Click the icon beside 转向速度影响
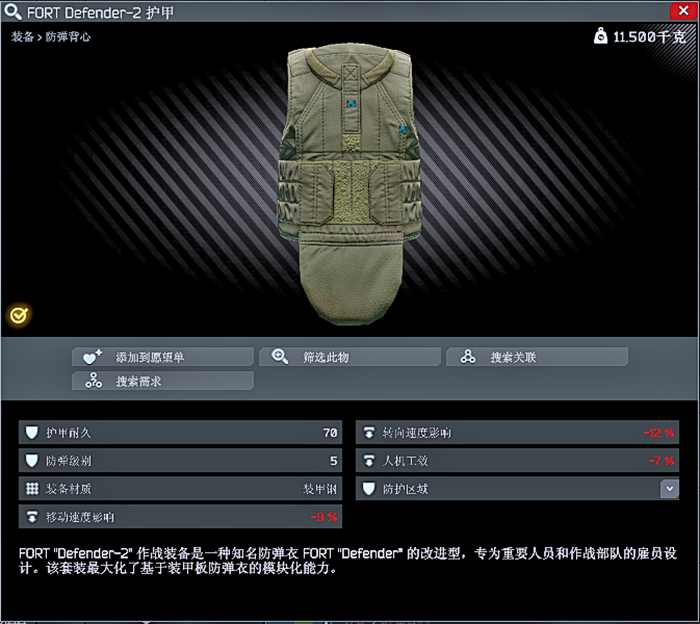This screenshot has height=624, width=700. click(369, 433)
